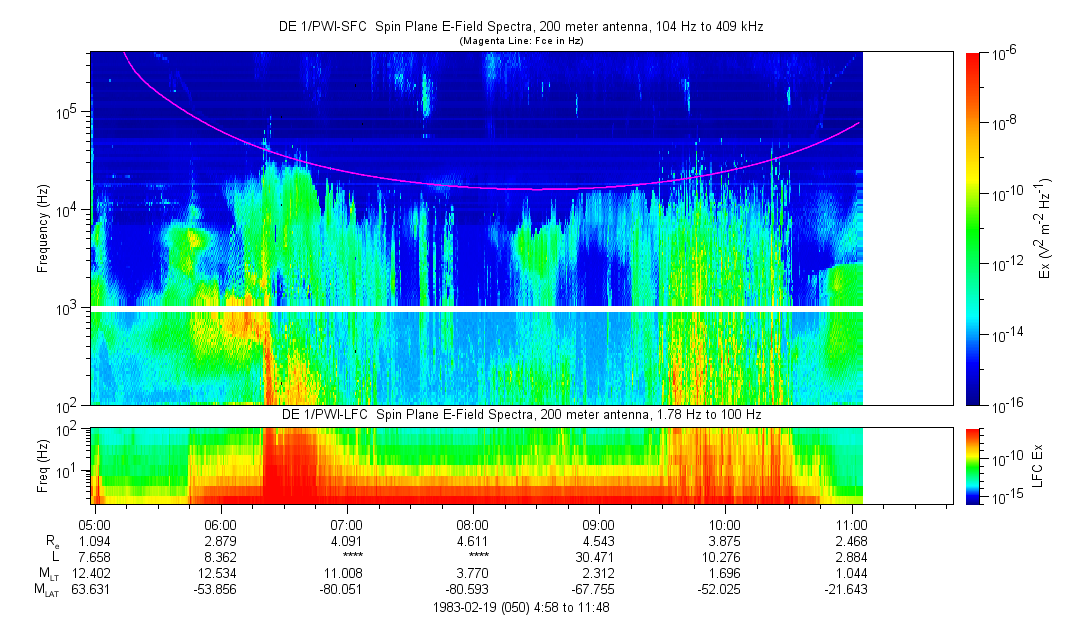Click the 07:00 time axis label

pos(346,523)
